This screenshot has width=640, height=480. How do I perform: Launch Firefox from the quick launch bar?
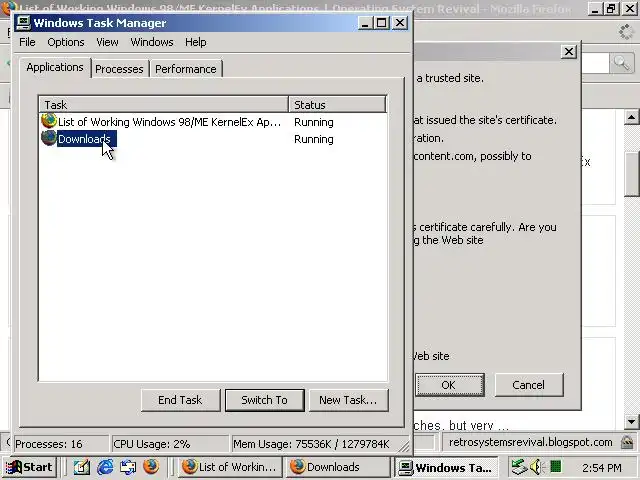click(x=151, y=466)
